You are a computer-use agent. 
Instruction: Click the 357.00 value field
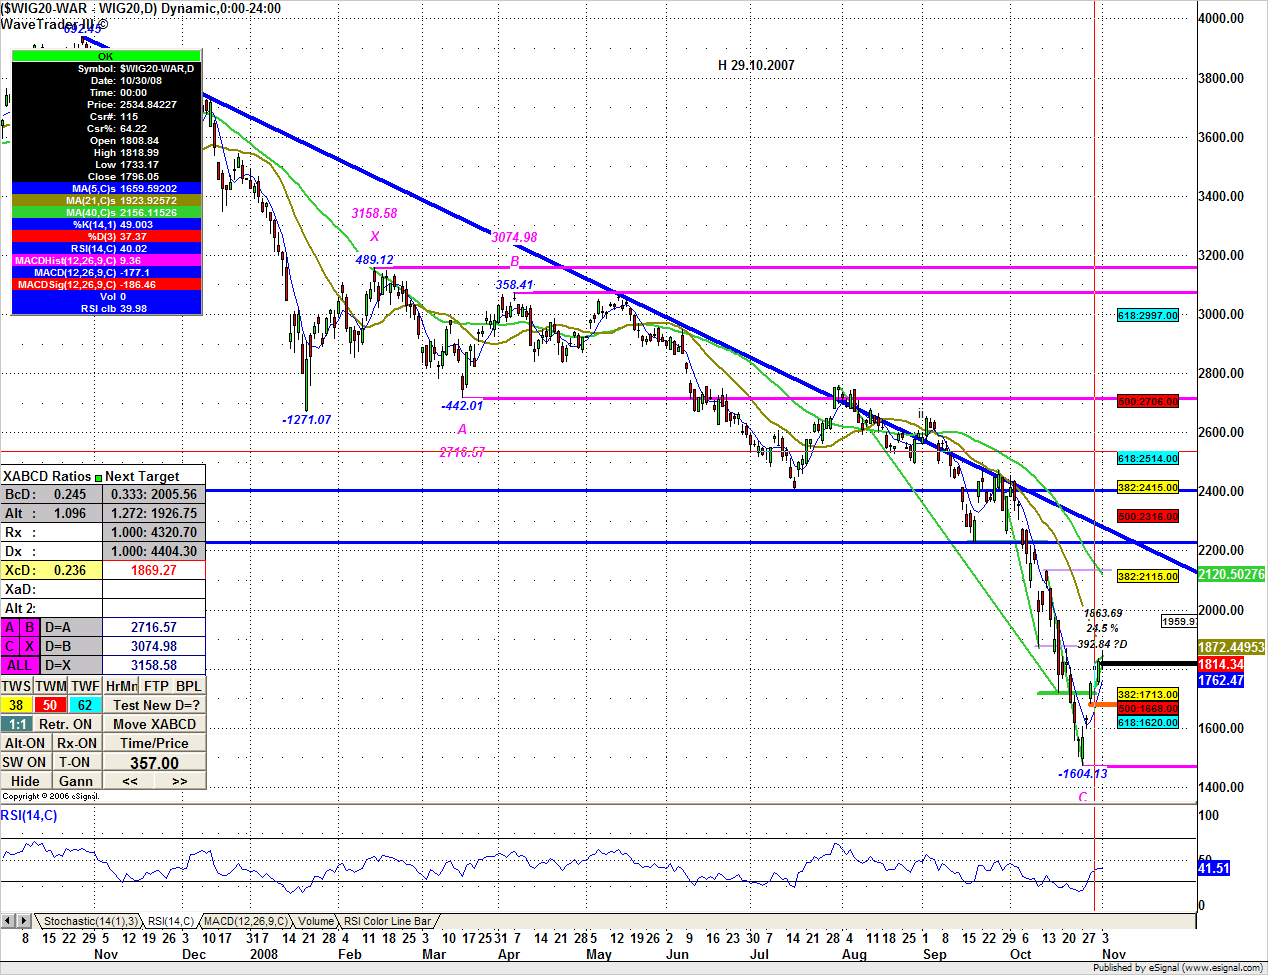pos(155,762)
